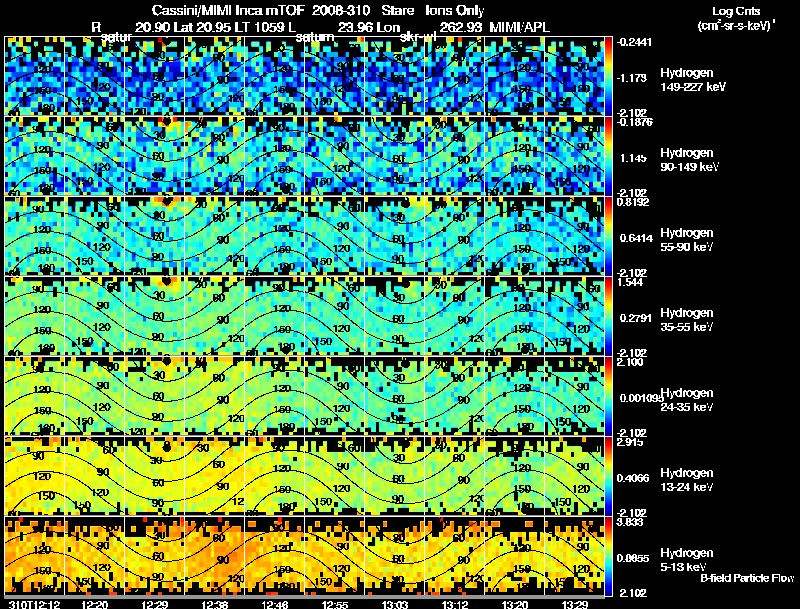Select the '310T12:12' time axis tick

click(x=34, y=604)
